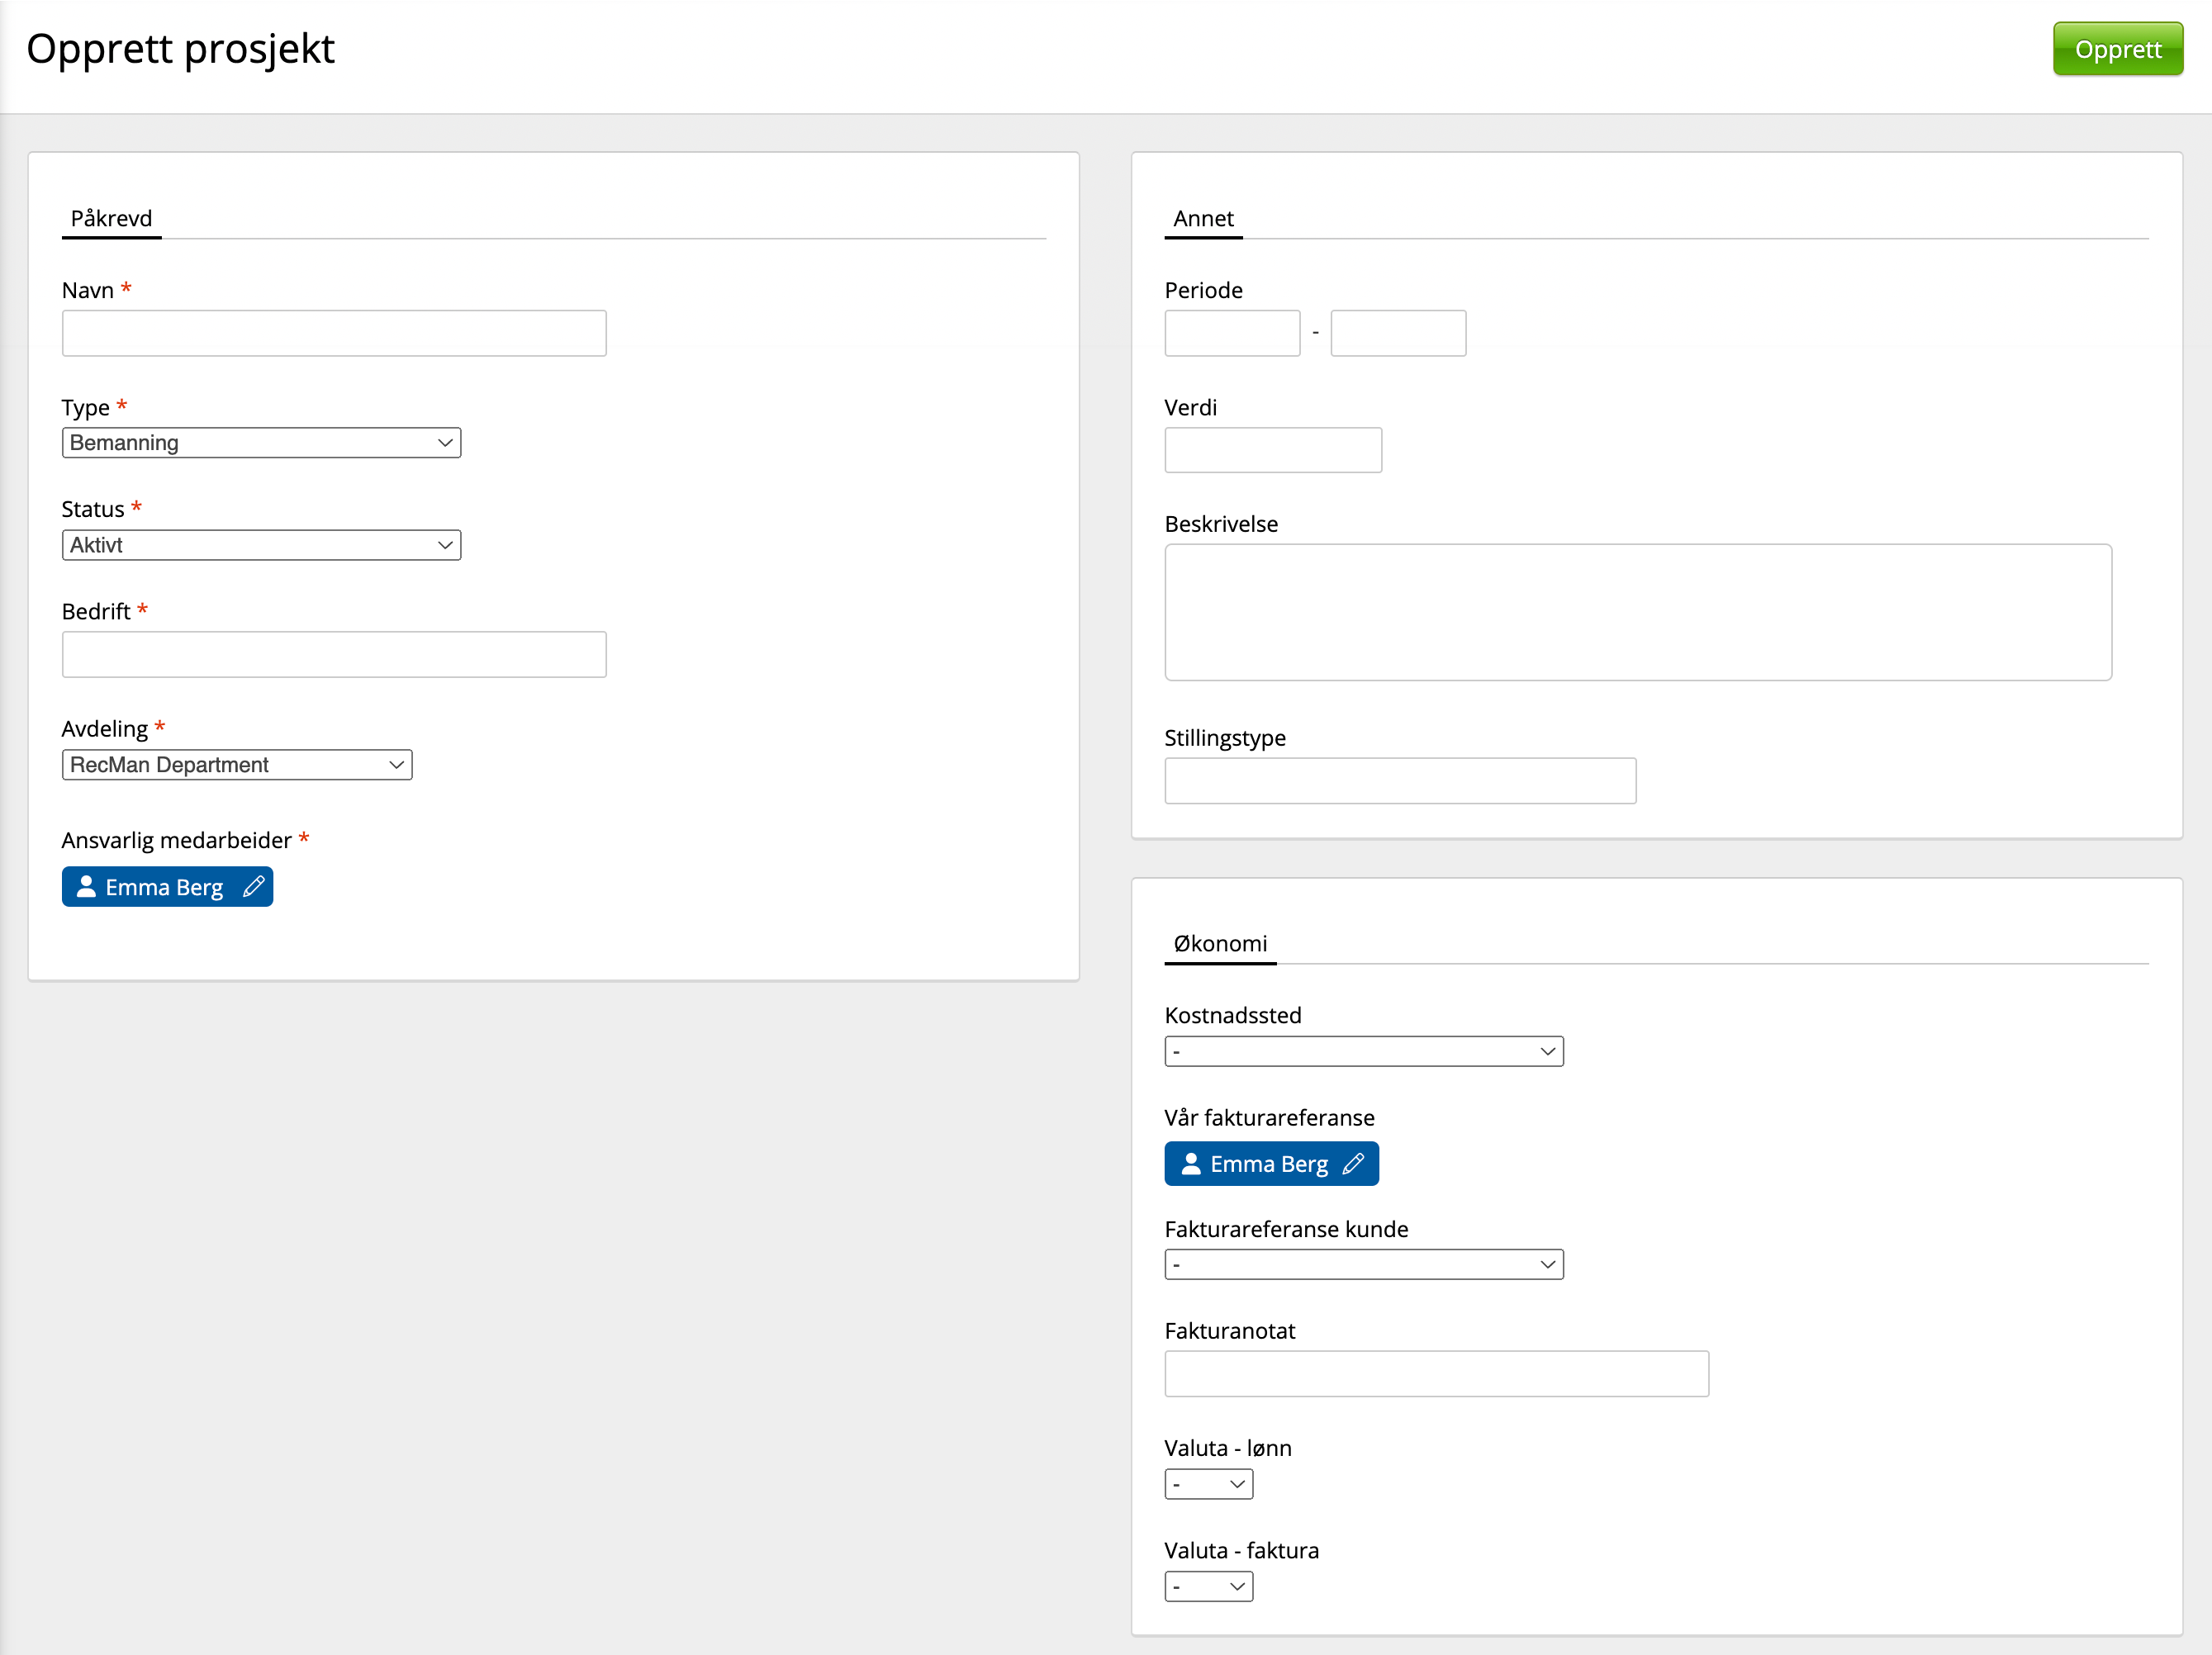Expand the Valuta - lønn dropdown
2212x1655 pixels.
(x=1208, y=1484)
